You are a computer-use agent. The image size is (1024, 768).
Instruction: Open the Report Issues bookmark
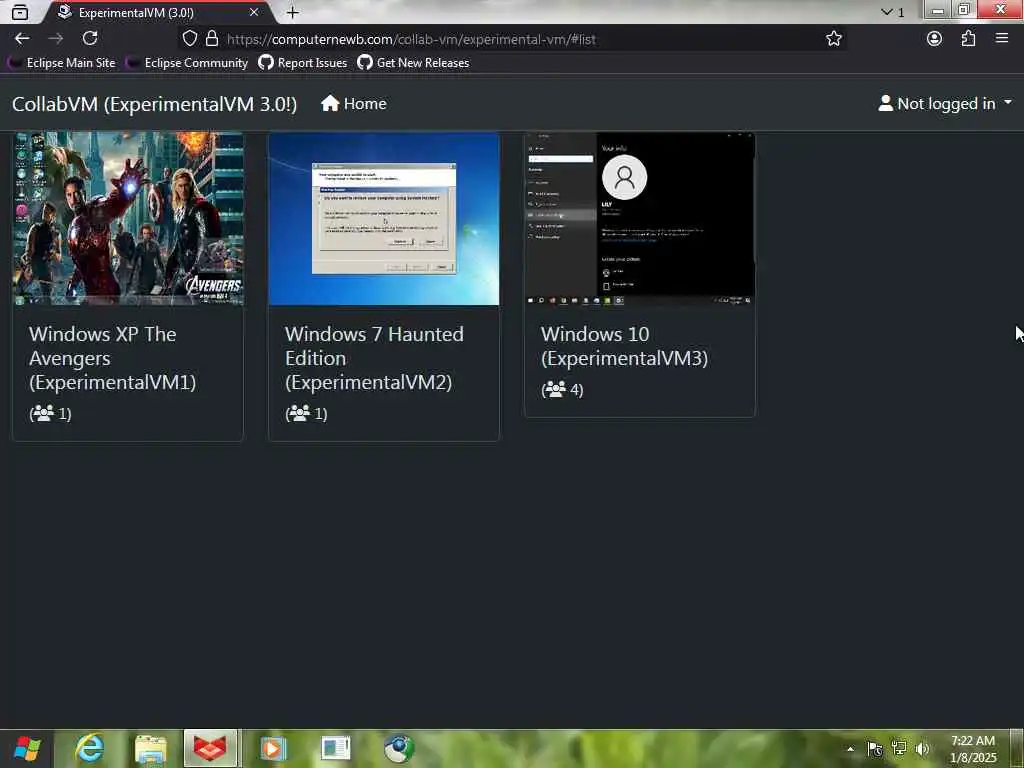(x=303, y=63)
